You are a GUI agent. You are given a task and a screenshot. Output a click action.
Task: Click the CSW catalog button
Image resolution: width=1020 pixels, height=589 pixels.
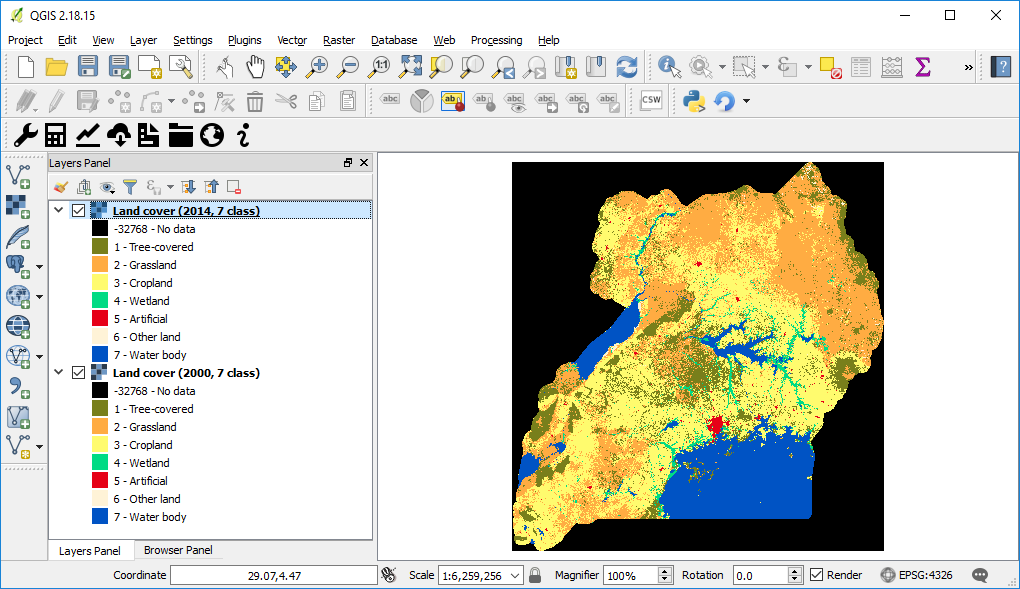[651, 100]
